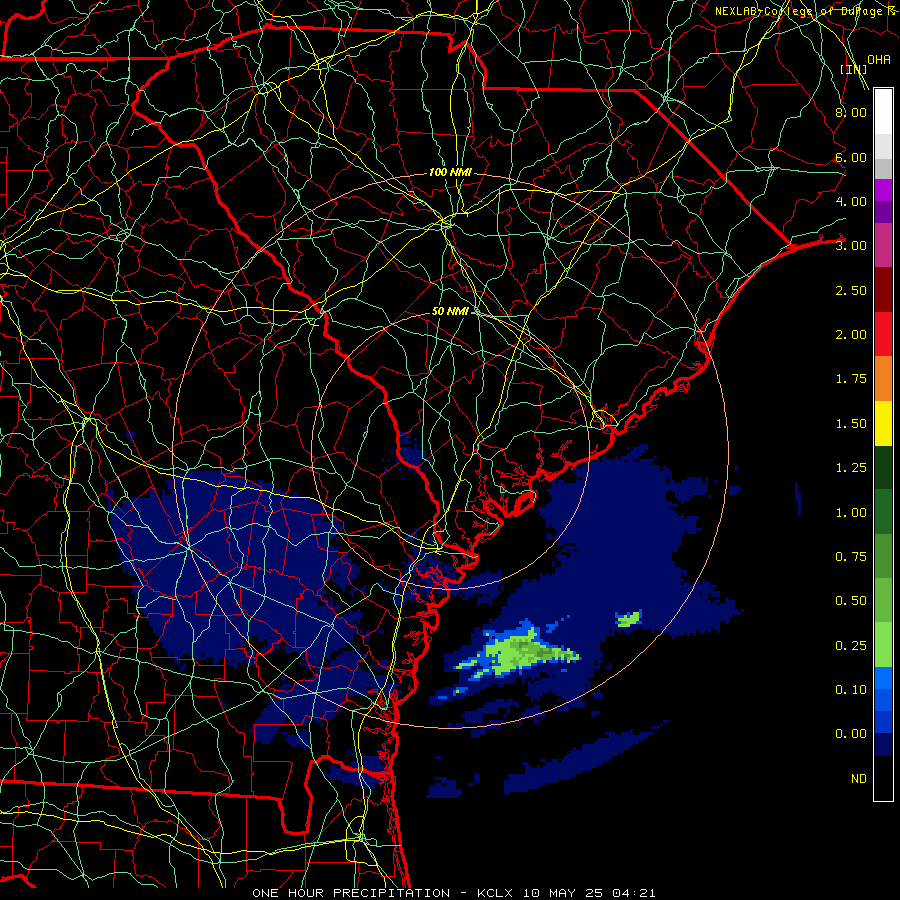The height and width of the screenshot is (900, 900).
Task: Select the orange legend swatch
Action: pos(883,379)
